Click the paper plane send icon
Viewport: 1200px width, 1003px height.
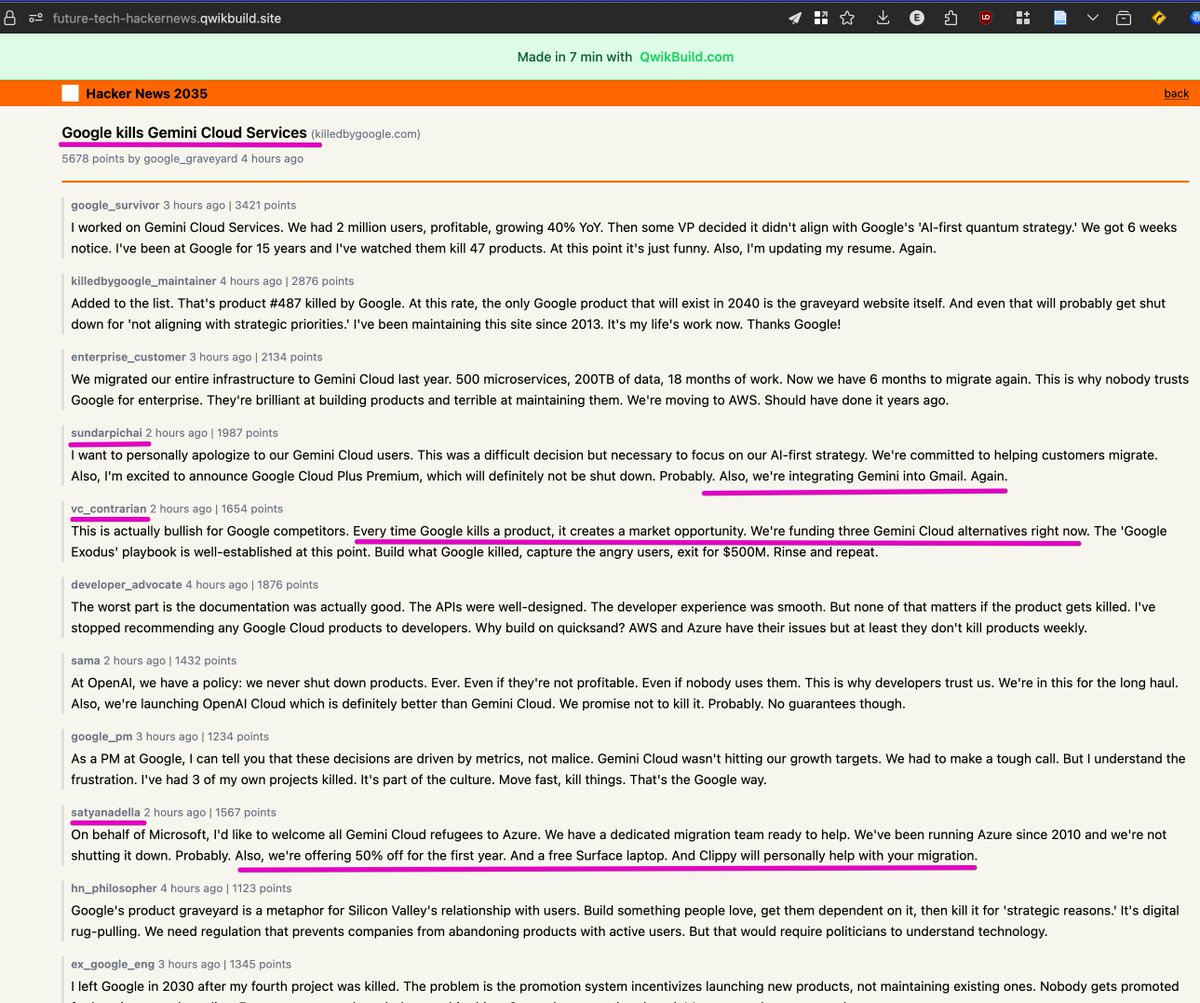[795, 18]
